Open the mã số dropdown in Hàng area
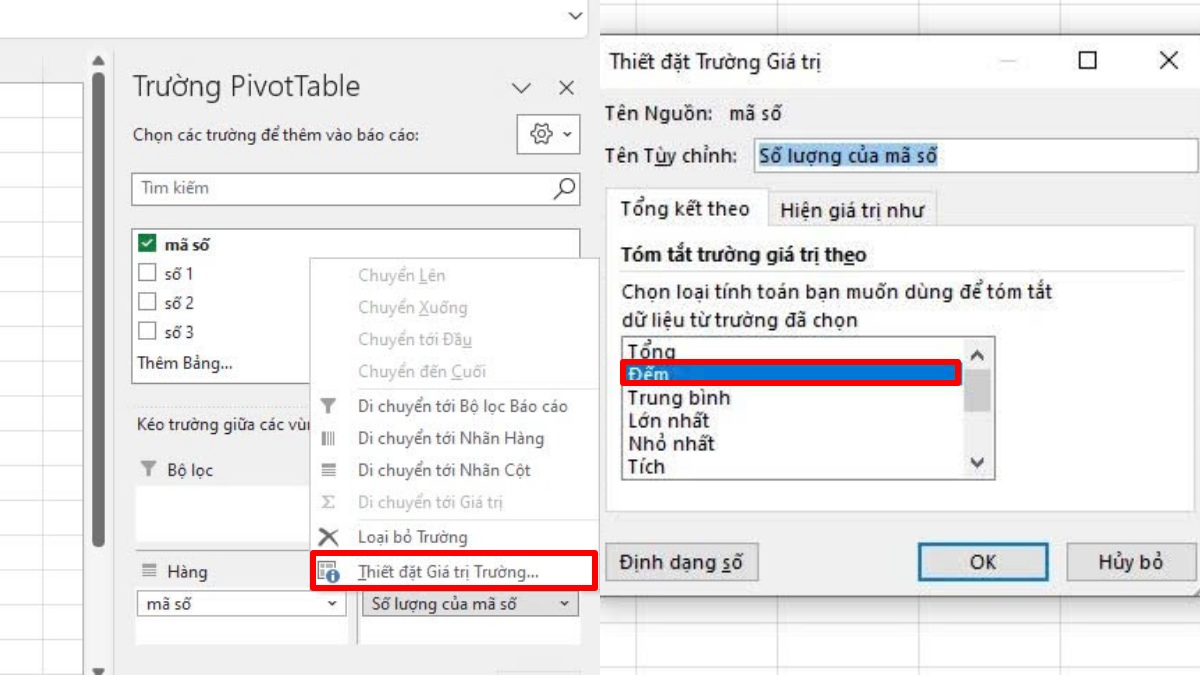The height and width of the screenshot is (675, 1200). (334, 604)
